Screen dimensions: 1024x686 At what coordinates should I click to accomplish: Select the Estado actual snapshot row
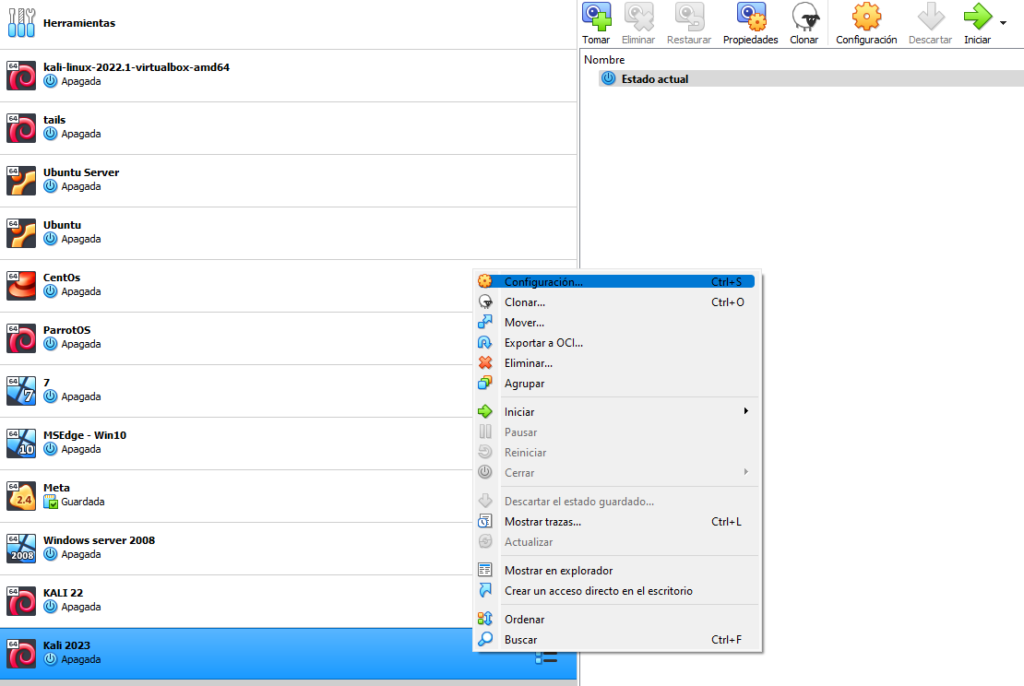(811, 78)
